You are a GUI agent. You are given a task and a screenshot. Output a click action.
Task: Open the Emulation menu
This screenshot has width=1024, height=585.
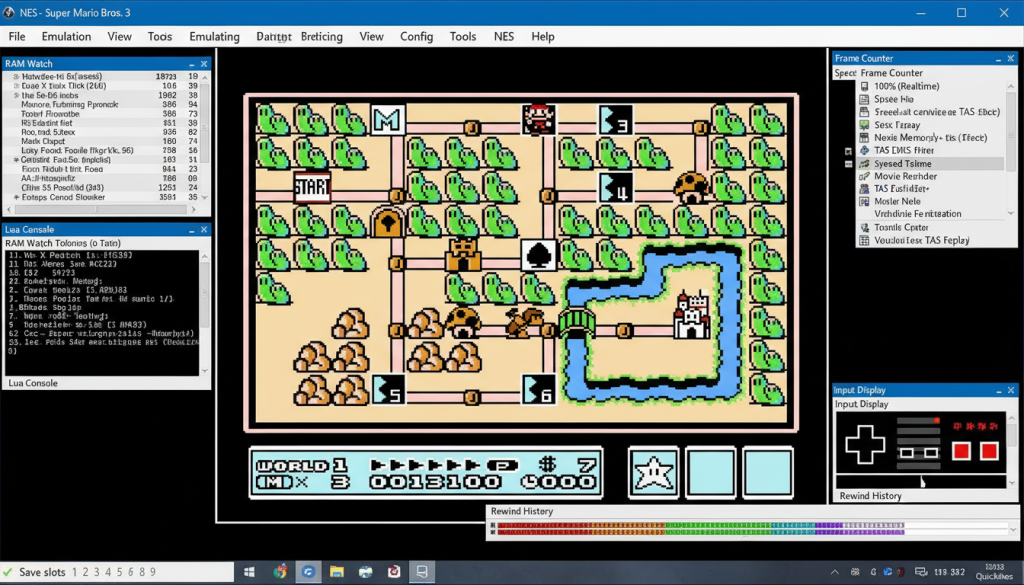(67, 37)
